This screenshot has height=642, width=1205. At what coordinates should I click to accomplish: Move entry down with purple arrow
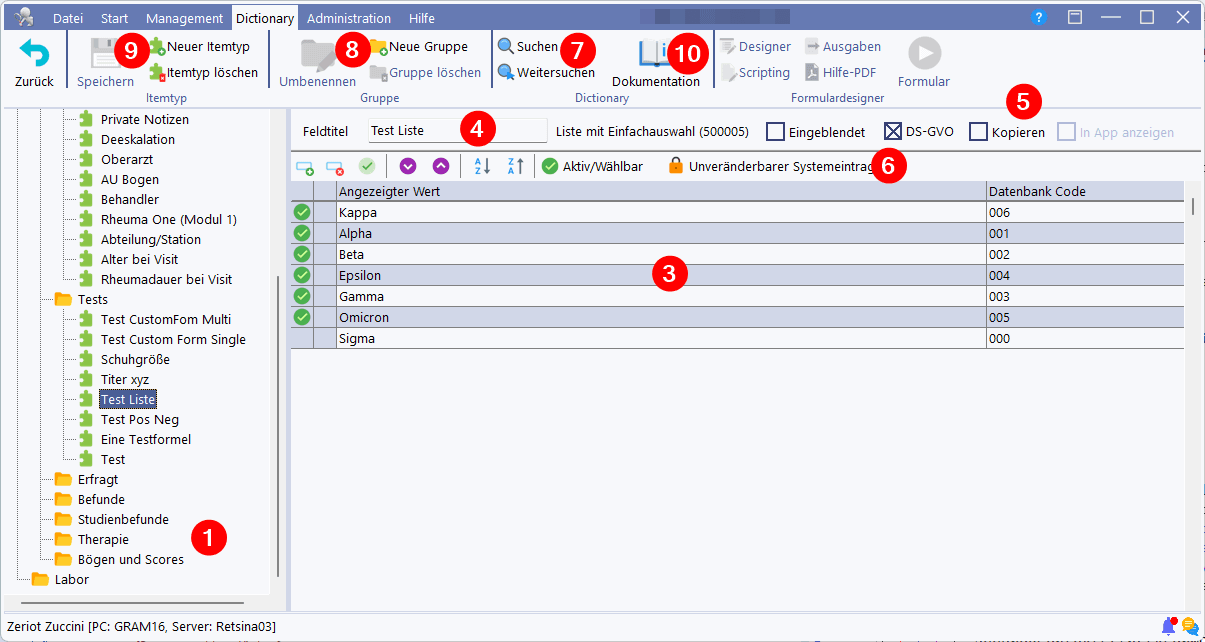pos(408,166)
